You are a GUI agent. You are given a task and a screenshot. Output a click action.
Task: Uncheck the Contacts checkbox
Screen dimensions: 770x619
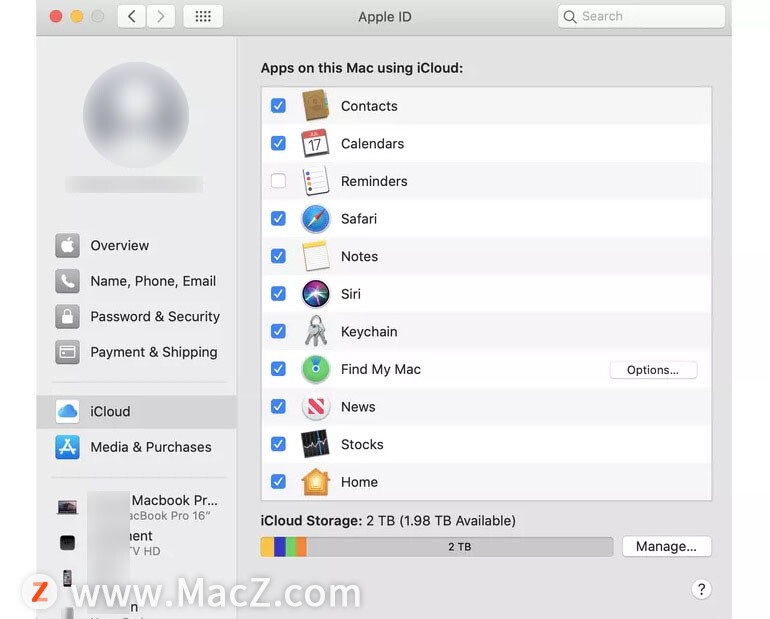(278, 106)
